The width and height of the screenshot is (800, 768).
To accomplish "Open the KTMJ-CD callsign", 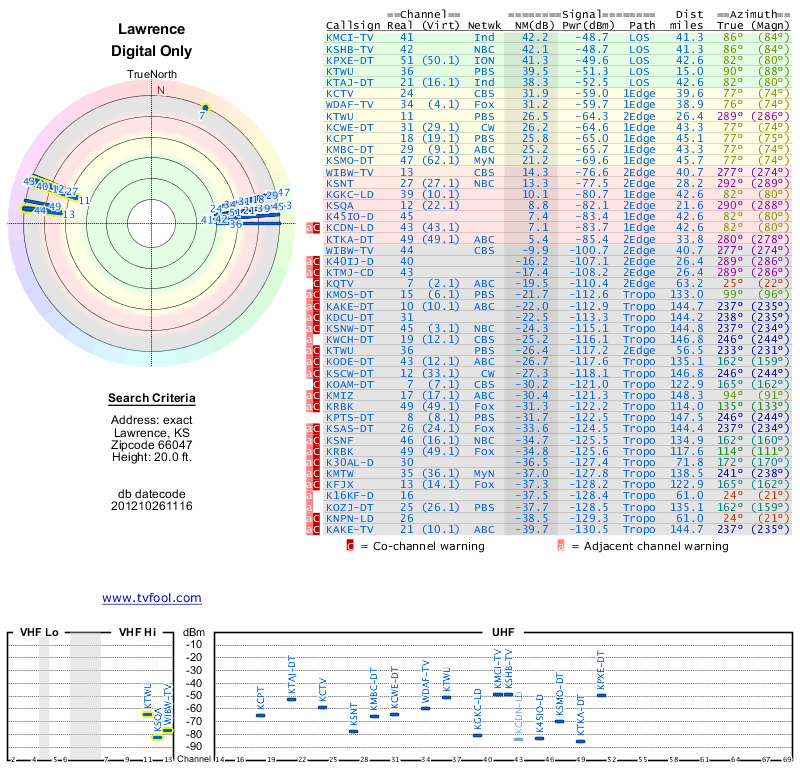I will pyautogui.click(x=350, y=272).
